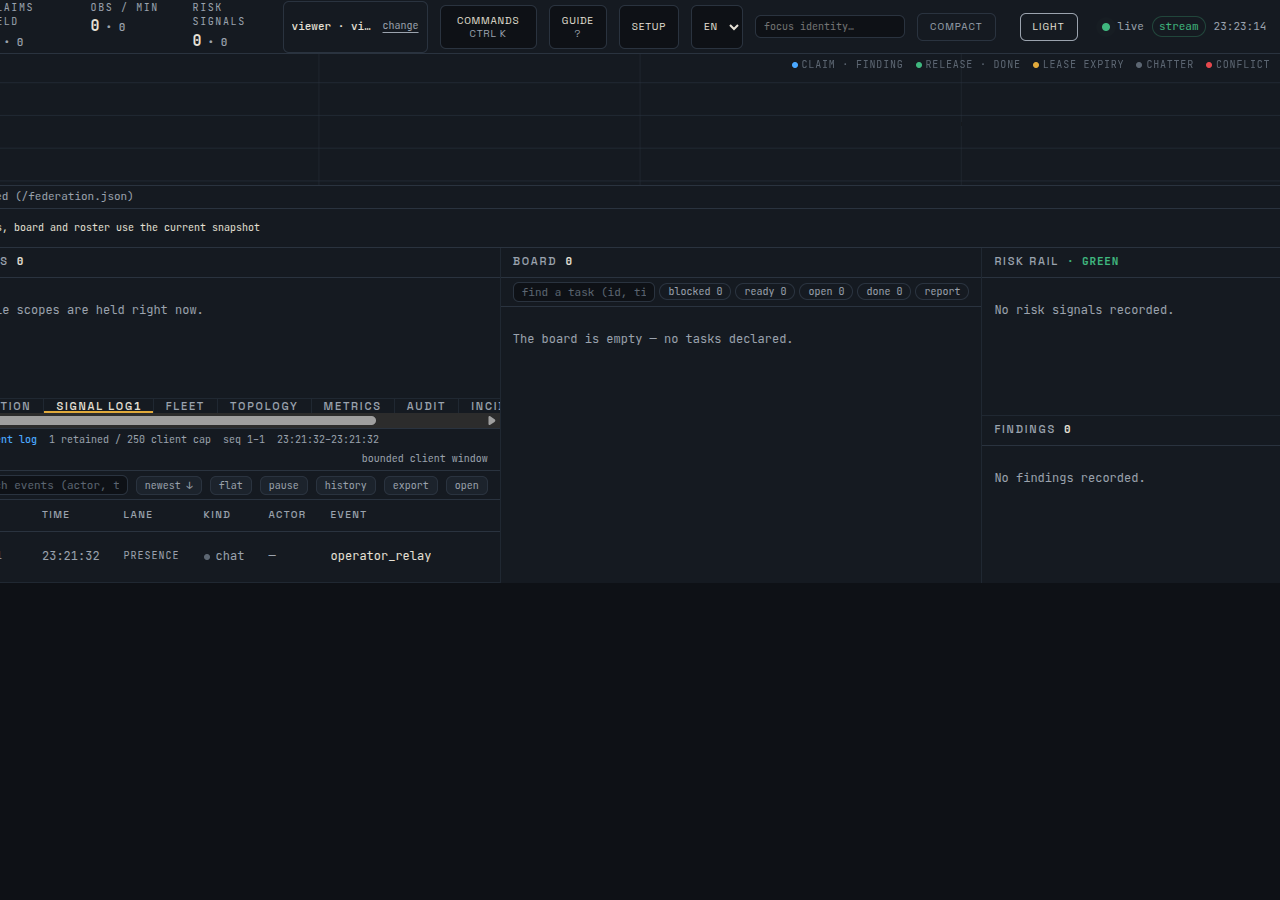
Task: Click the KIND column header
Action: 217,515
